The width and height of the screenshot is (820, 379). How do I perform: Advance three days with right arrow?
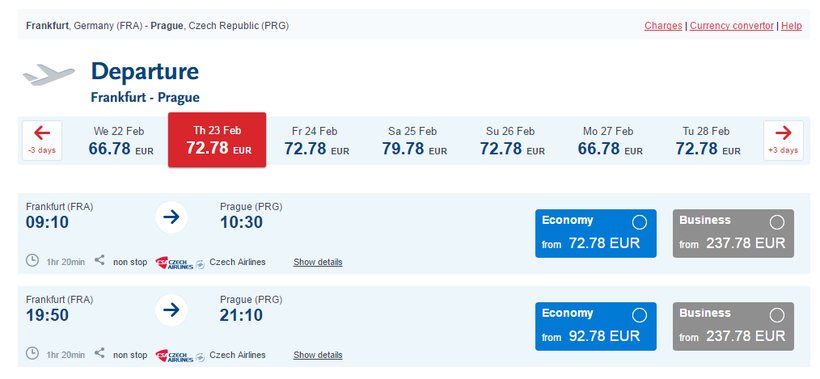(x=783, y=140)
